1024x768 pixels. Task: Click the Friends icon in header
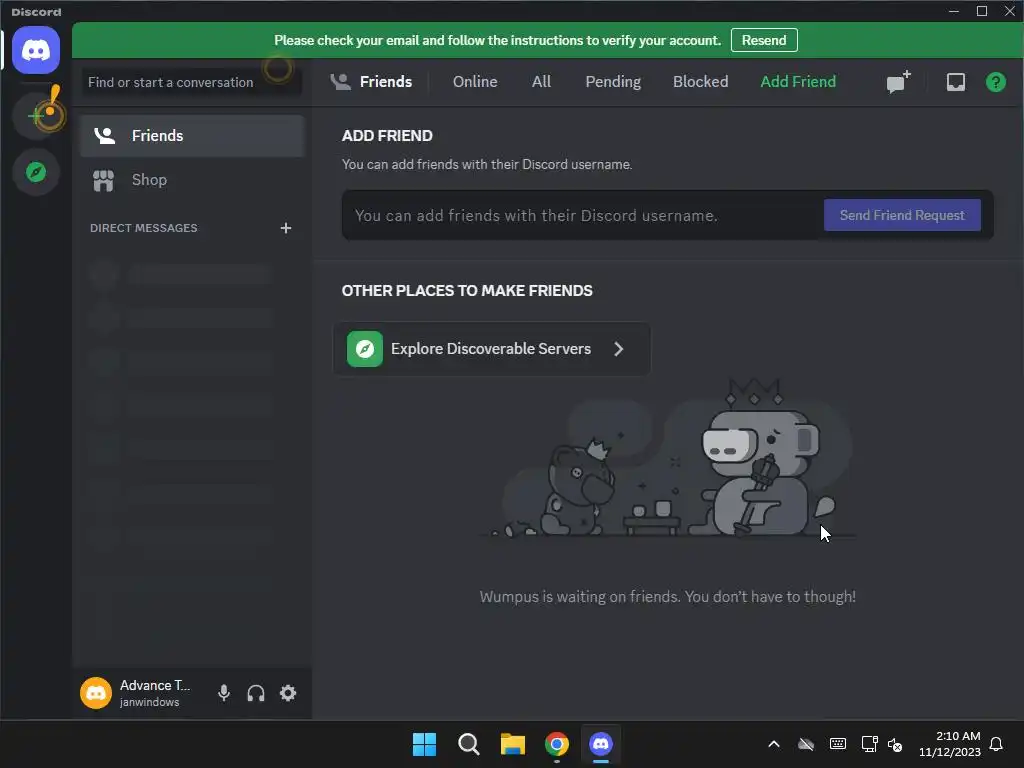click(340, 82)
